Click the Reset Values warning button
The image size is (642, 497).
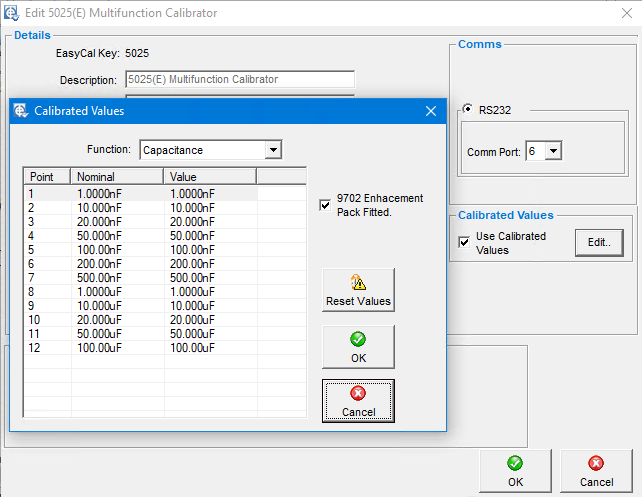pos(358,290)
